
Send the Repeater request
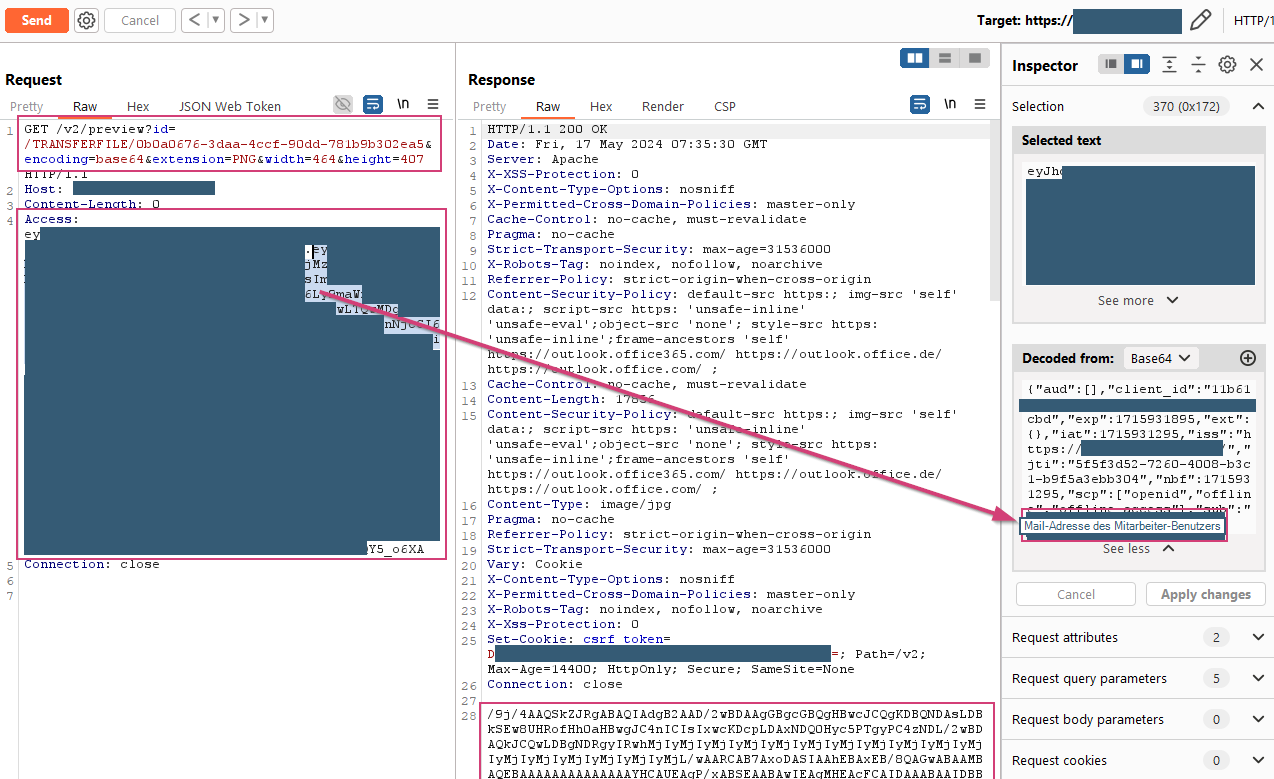pyautogui.click(x=37, y=20)
